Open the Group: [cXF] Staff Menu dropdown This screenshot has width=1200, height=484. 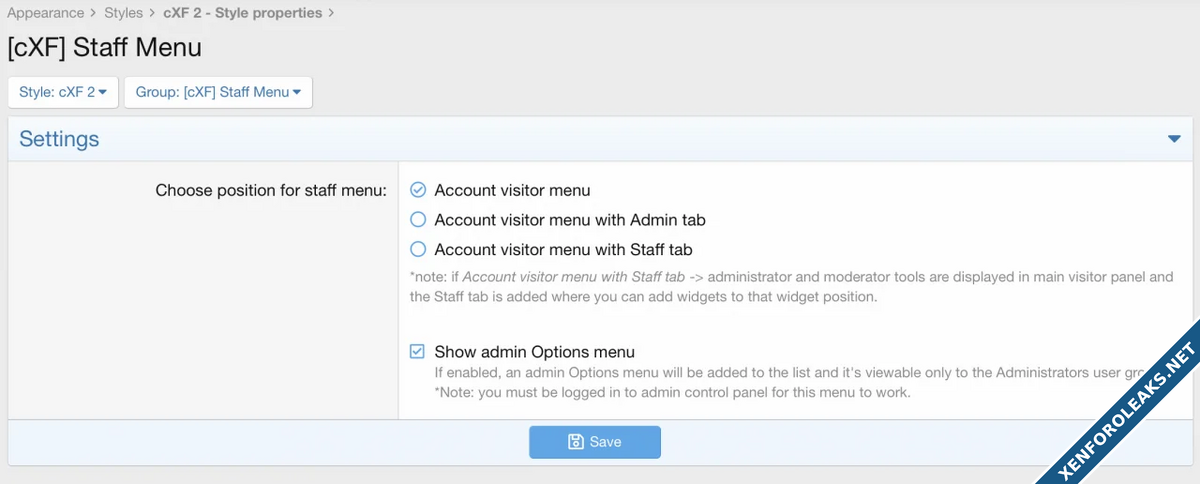[218, 92]
